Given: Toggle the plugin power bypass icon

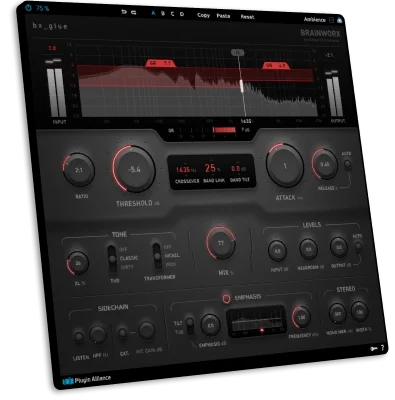Looking at the screenshot, I should tap(29, 7).
